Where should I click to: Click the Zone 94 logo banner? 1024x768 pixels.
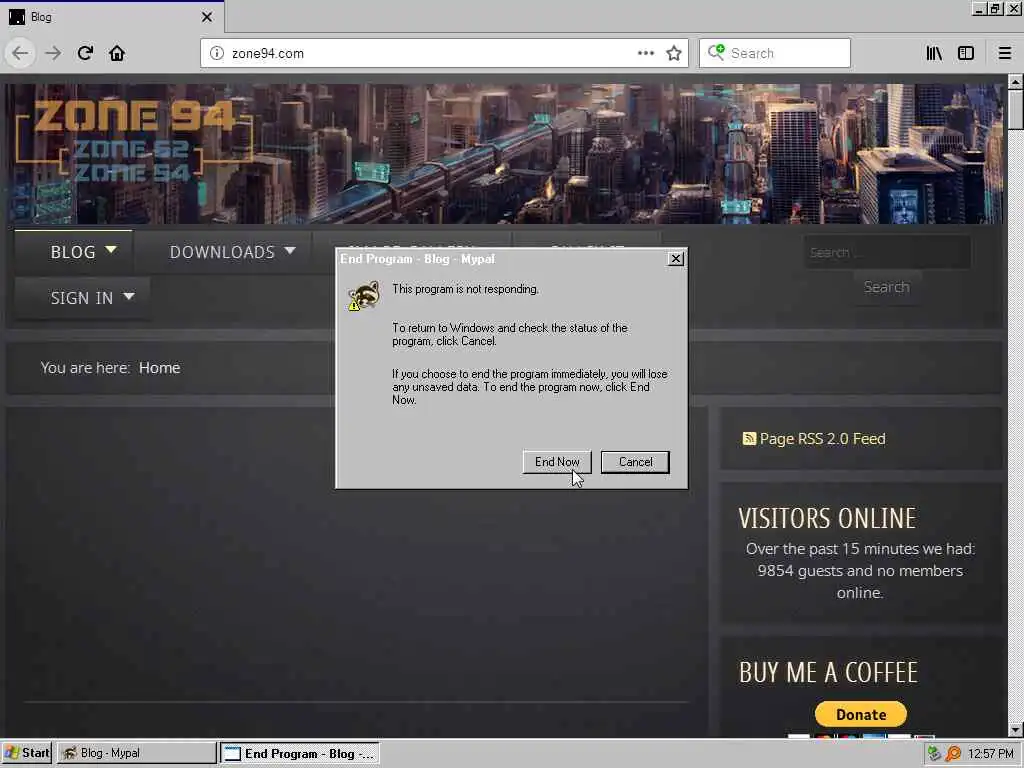click(133, 142)
